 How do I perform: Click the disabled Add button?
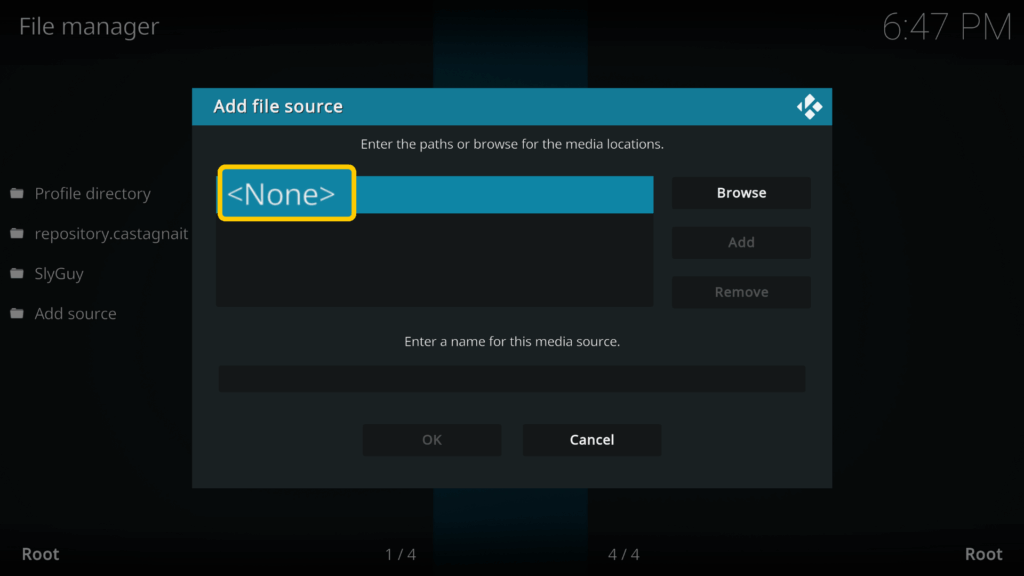[x=741, y=242]
